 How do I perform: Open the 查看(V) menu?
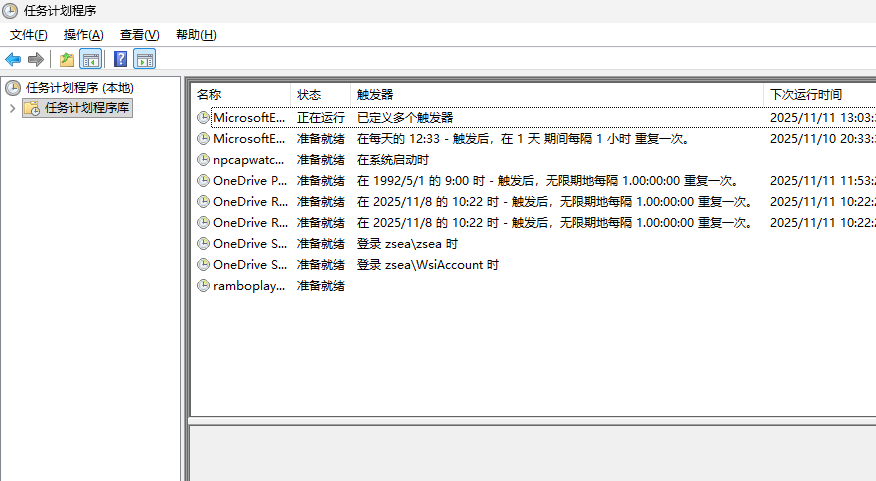coord(139,35)
